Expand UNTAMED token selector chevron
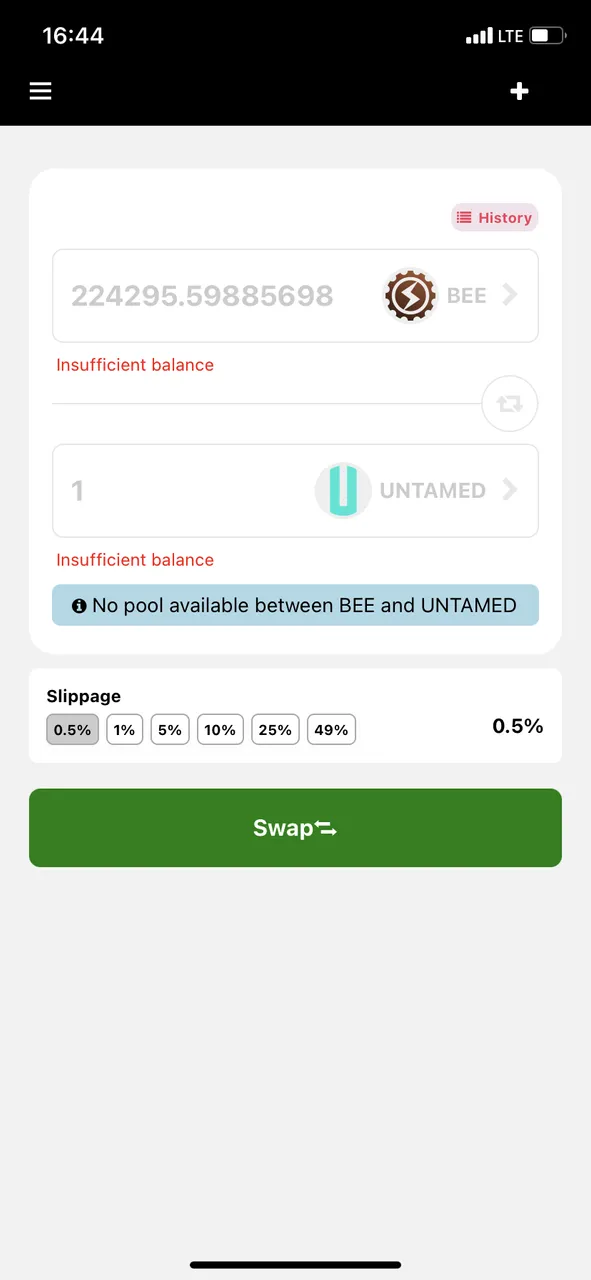591x1280 pixels. pos(510,490)
